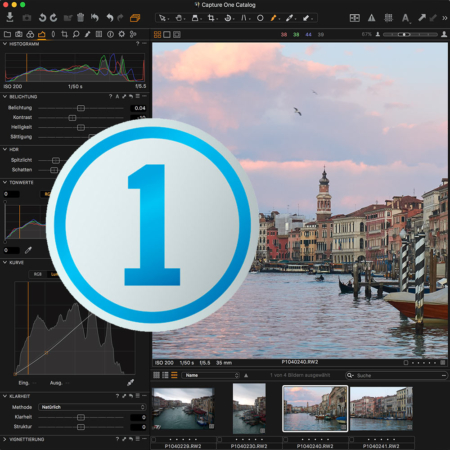Screen dimensions: 450x450
Task: Switch viewer to multi-view grid mode
Action: tap(157, 34)
